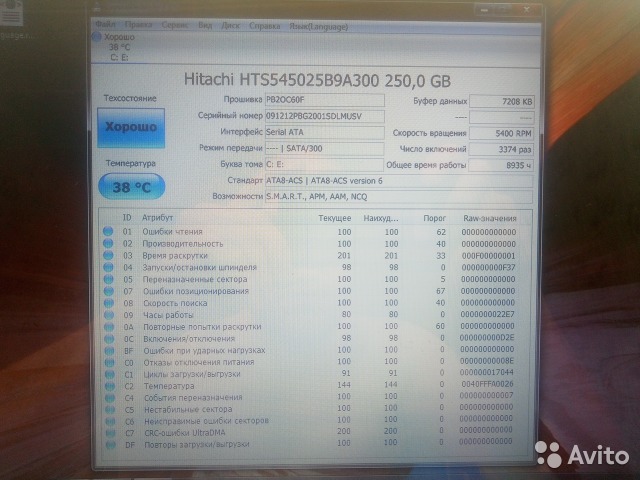
Task: Click status icon of Температура C2 row
Action: coord(110,386)
